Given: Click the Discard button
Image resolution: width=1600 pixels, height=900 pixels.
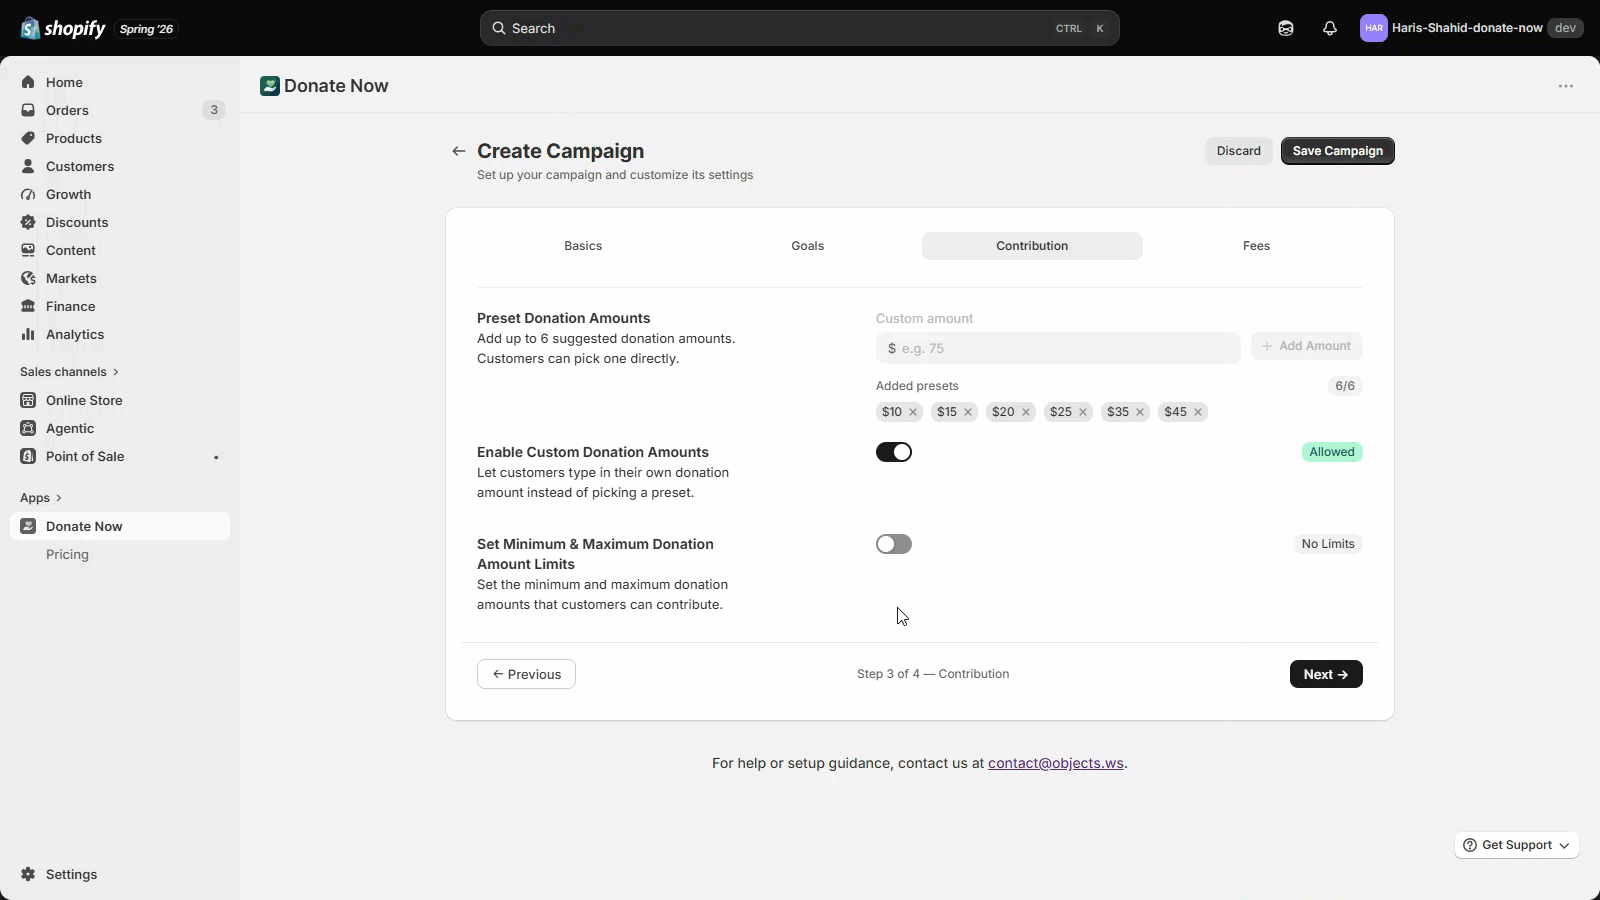Looking at the screenshot, I should coord(1239,151).
